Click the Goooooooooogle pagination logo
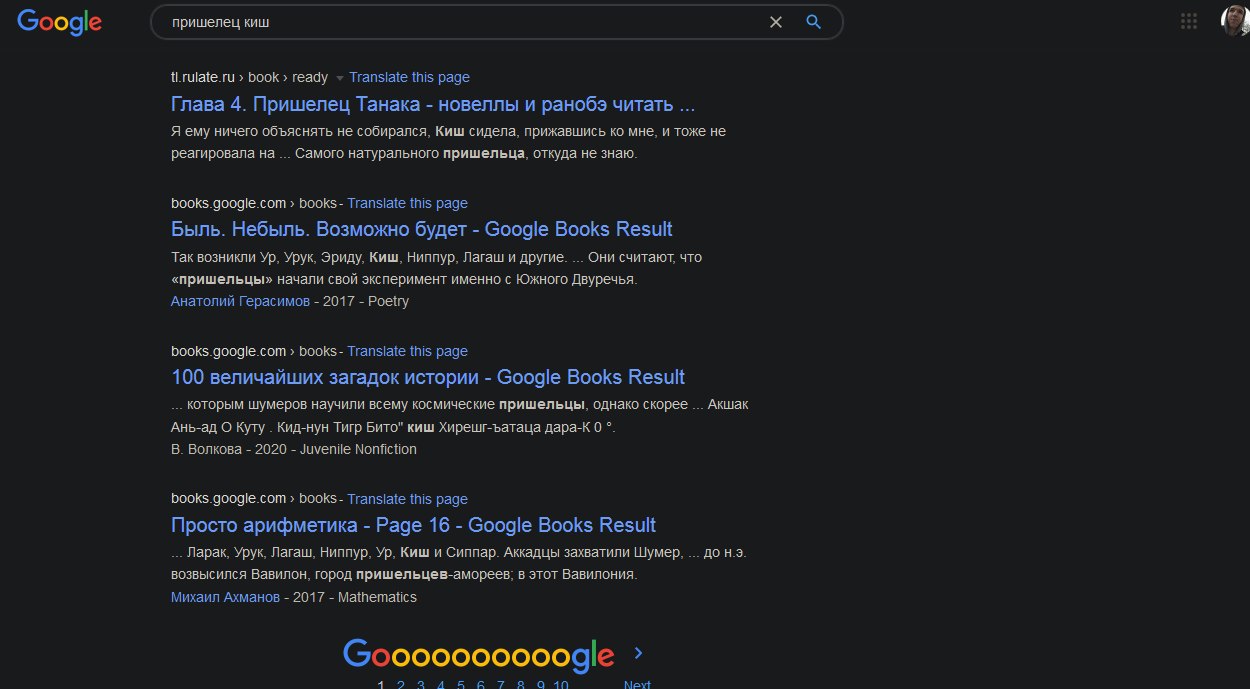Viewport: 1250px width, 689px height. coord(478,654)
